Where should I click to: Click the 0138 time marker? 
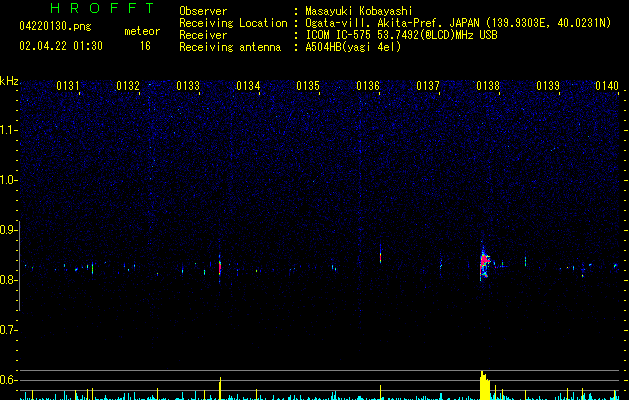coord(488,86)
